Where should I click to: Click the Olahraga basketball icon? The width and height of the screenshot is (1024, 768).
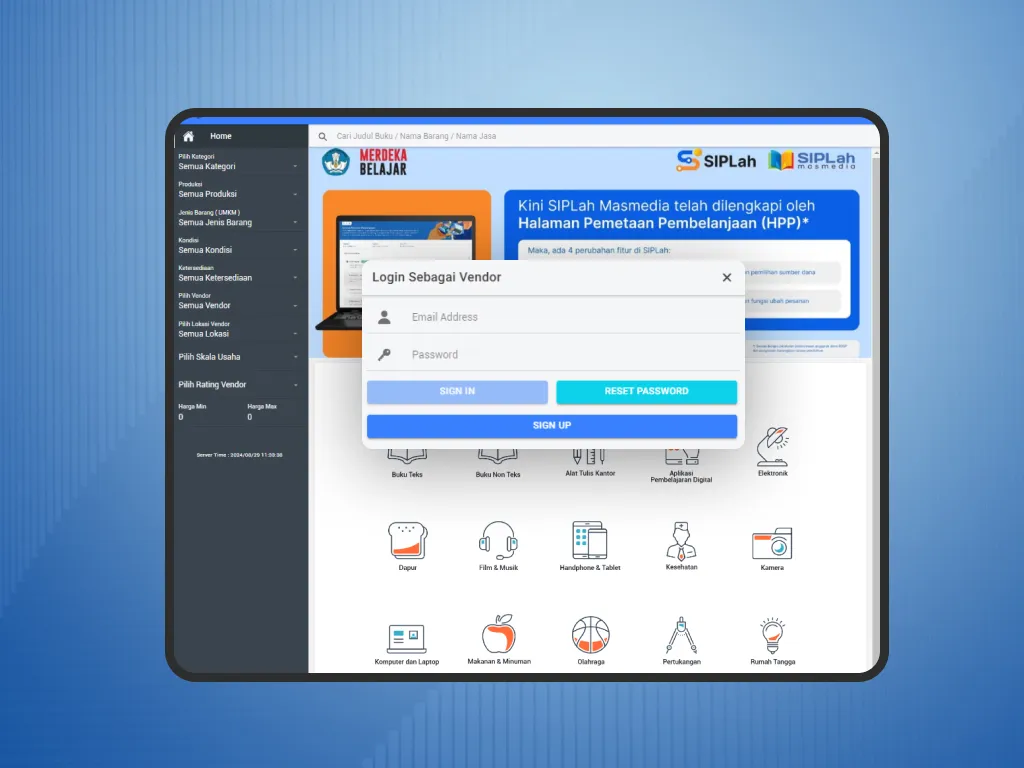coord(590,635)
